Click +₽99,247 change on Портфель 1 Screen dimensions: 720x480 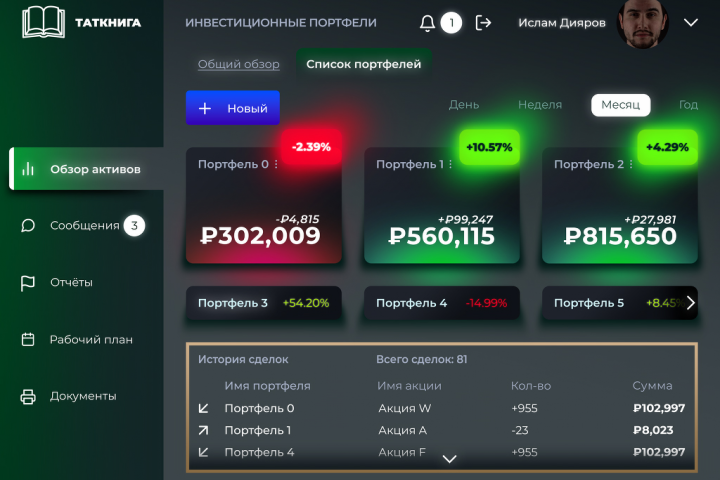[x=465, y=220]
